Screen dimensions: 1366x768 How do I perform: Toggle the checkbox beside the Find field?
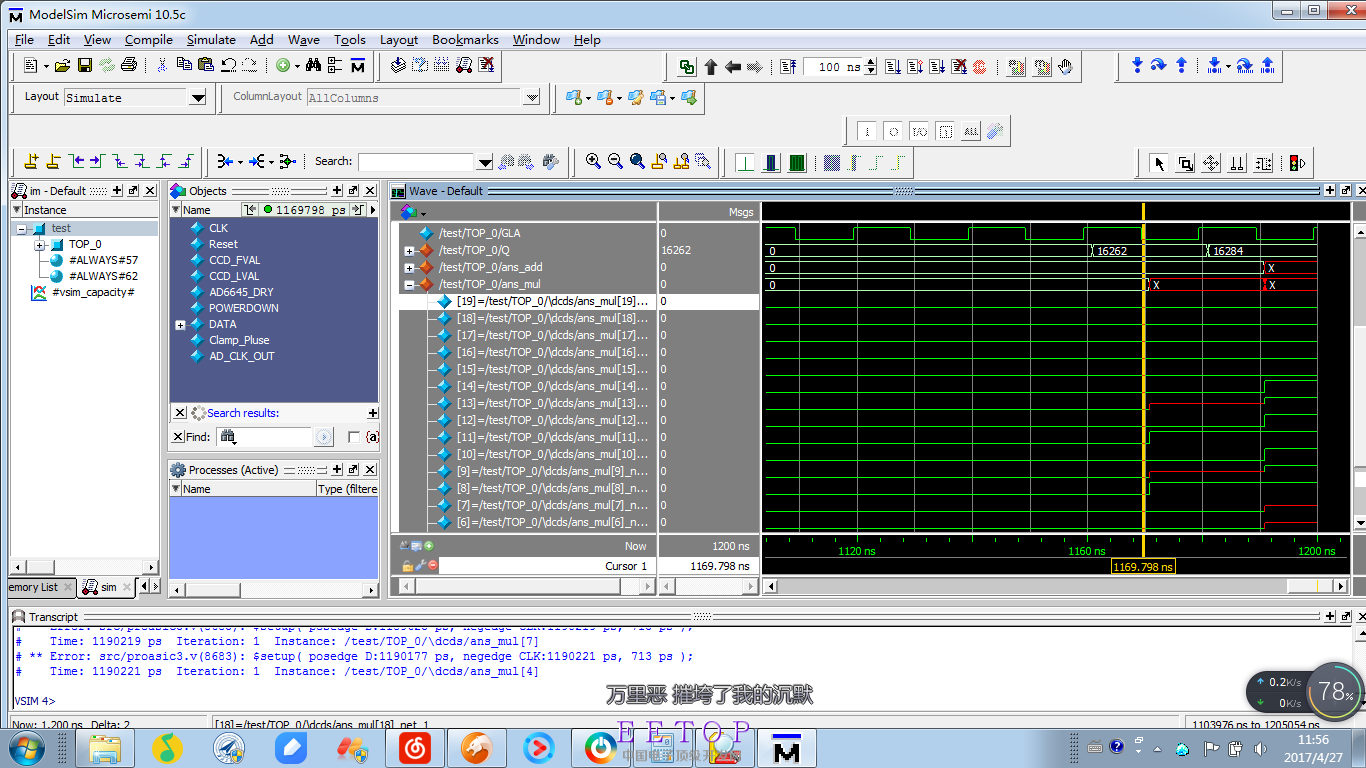click(x=353, y=437)
